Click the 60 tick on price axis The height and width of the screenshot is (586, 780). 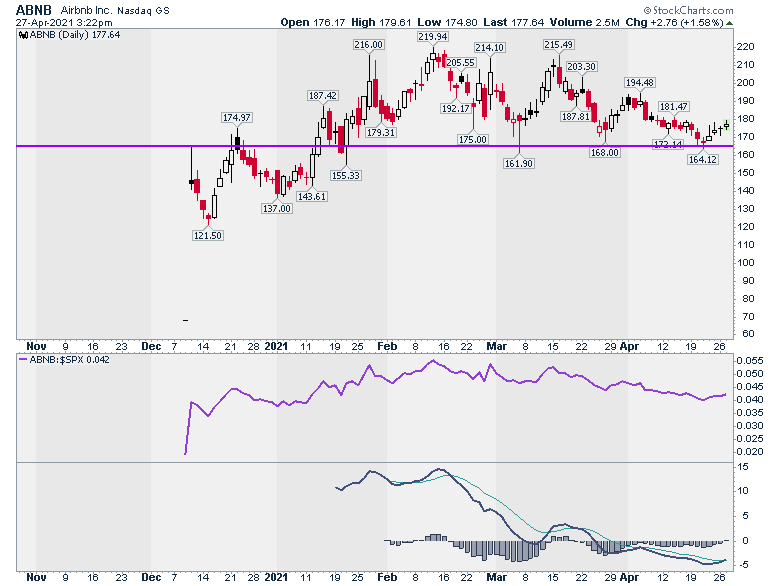tap(748, 334)
